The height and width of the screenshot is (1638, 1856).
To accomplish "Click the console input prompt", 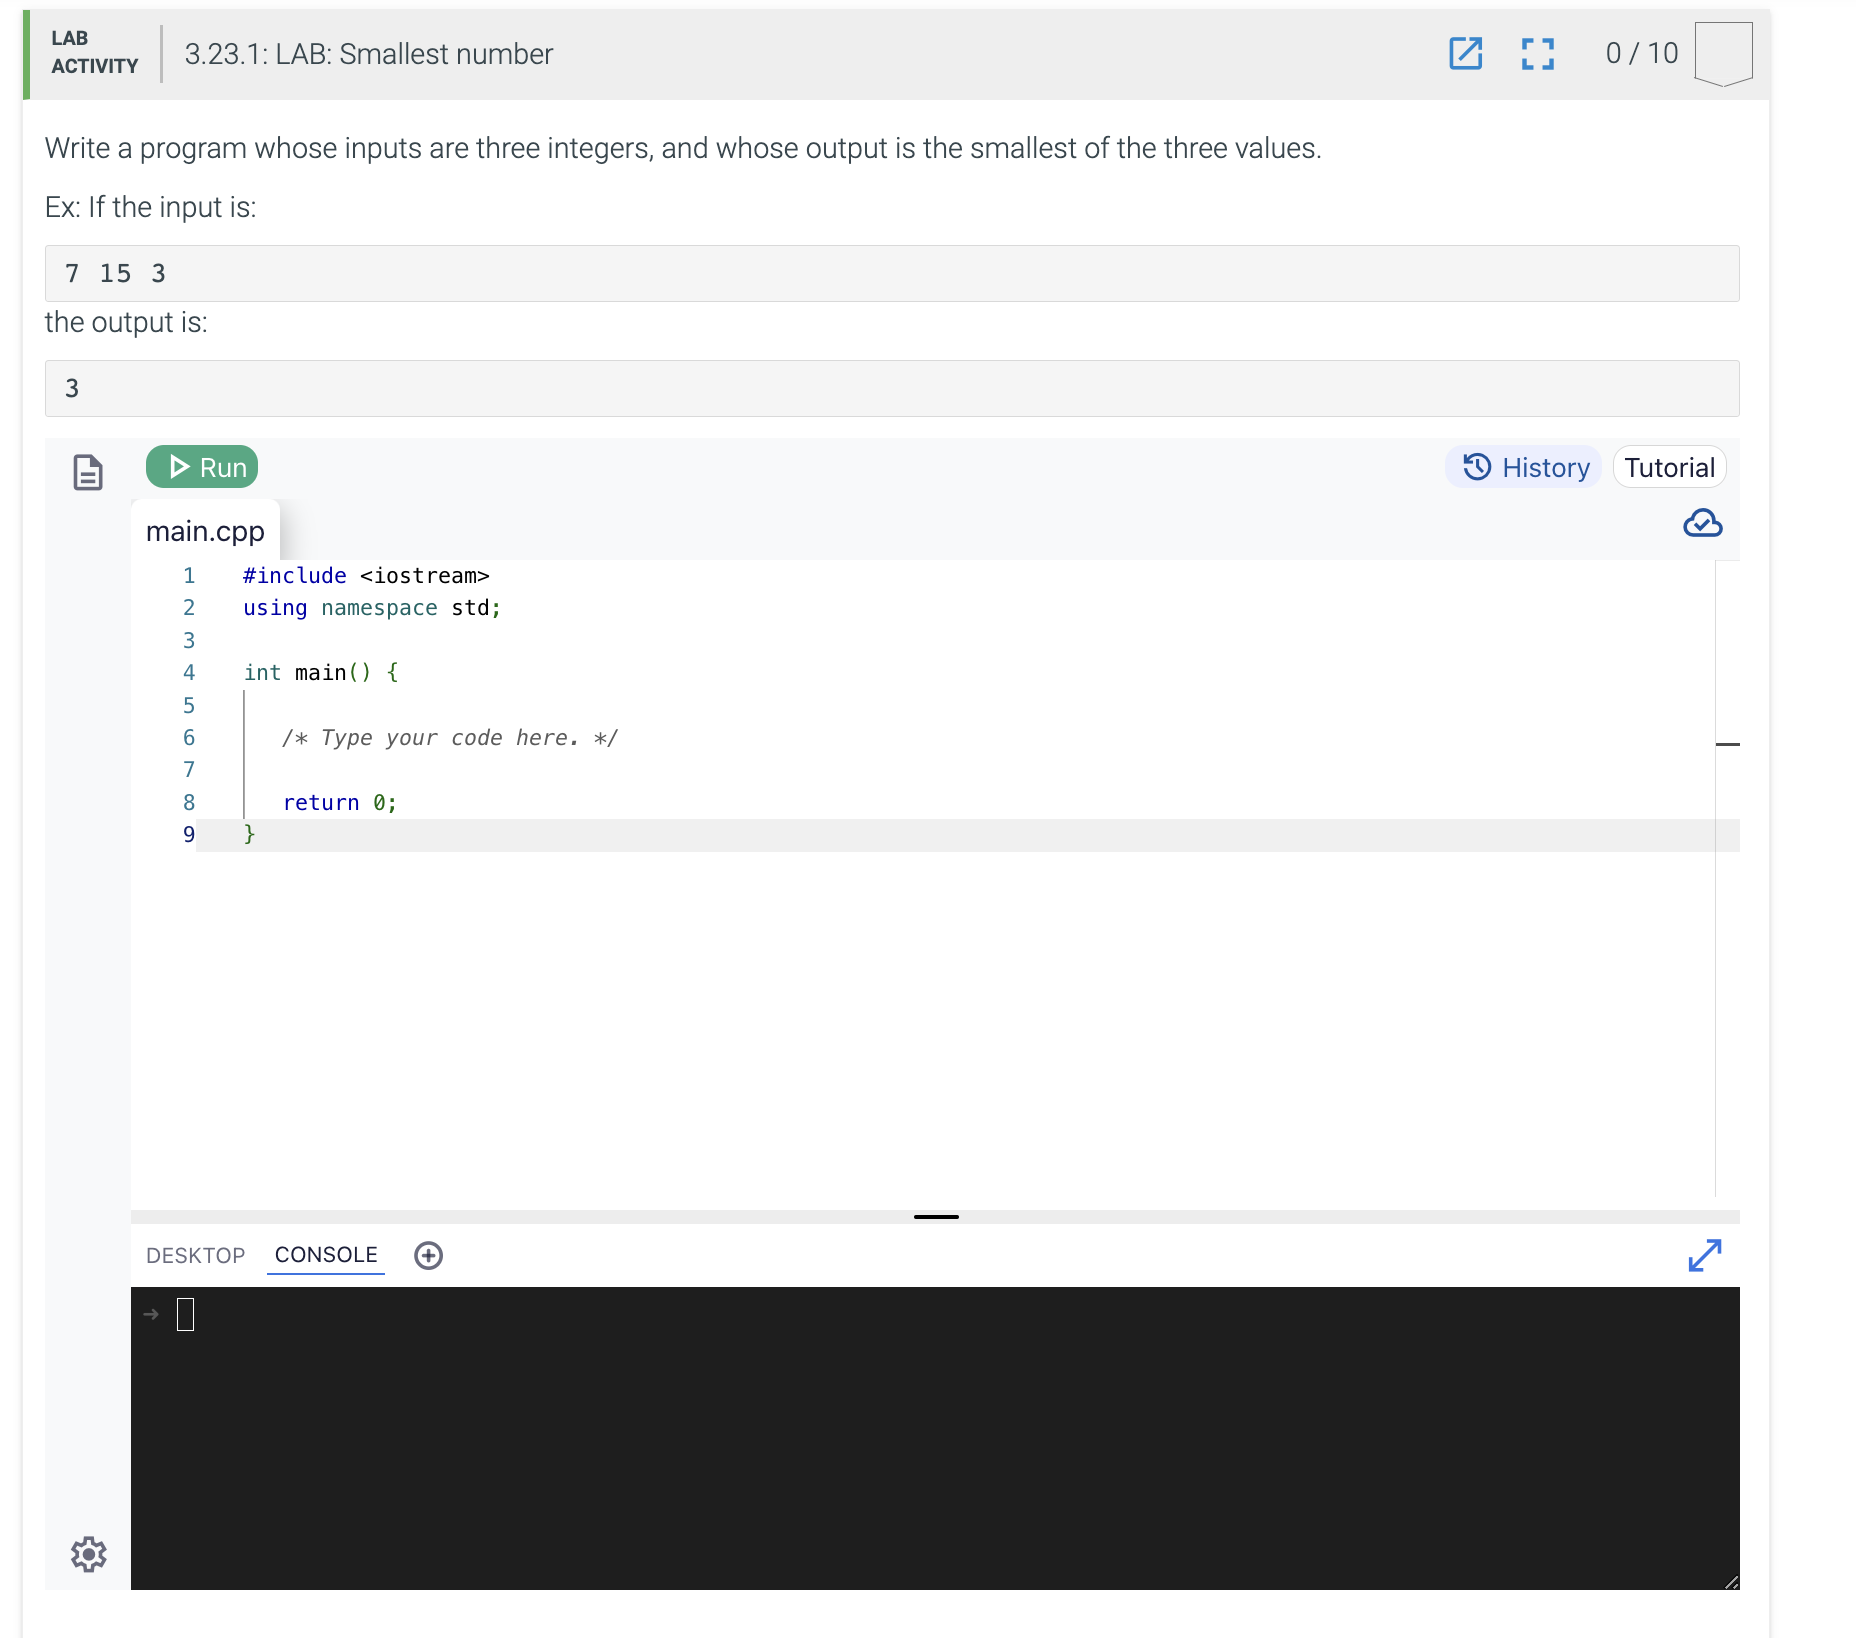I will click(x=185, y=1315).
